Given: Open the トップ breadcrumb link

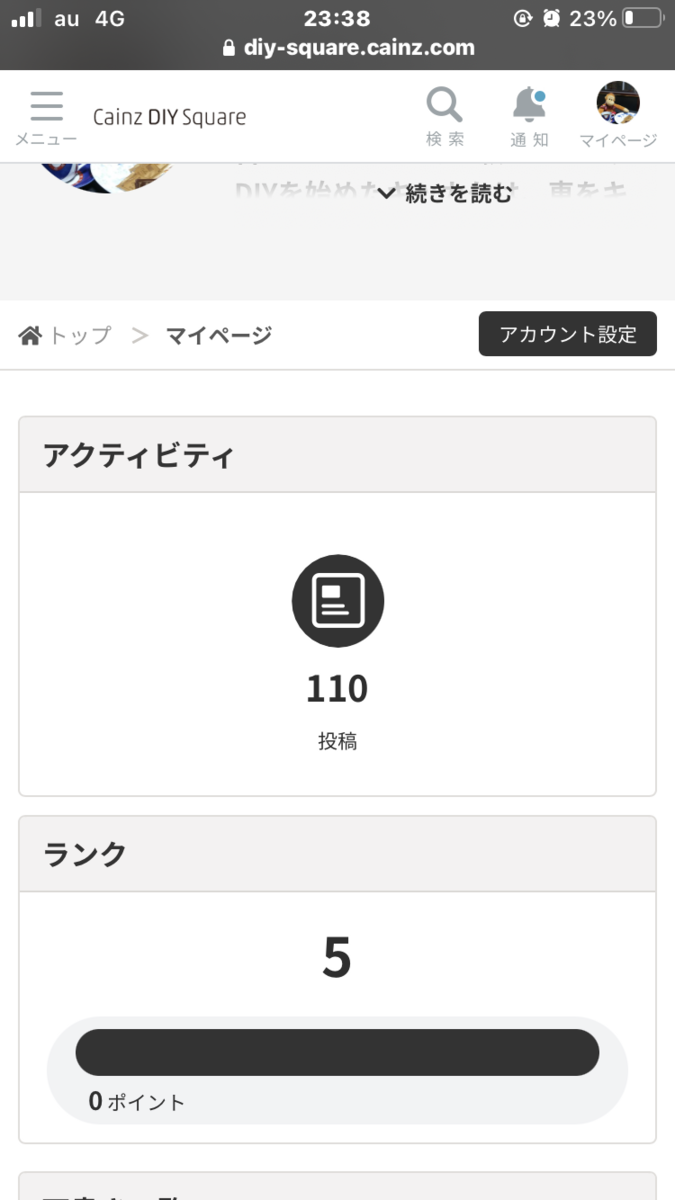Looking at the screenshot, I should click(79, 335).
